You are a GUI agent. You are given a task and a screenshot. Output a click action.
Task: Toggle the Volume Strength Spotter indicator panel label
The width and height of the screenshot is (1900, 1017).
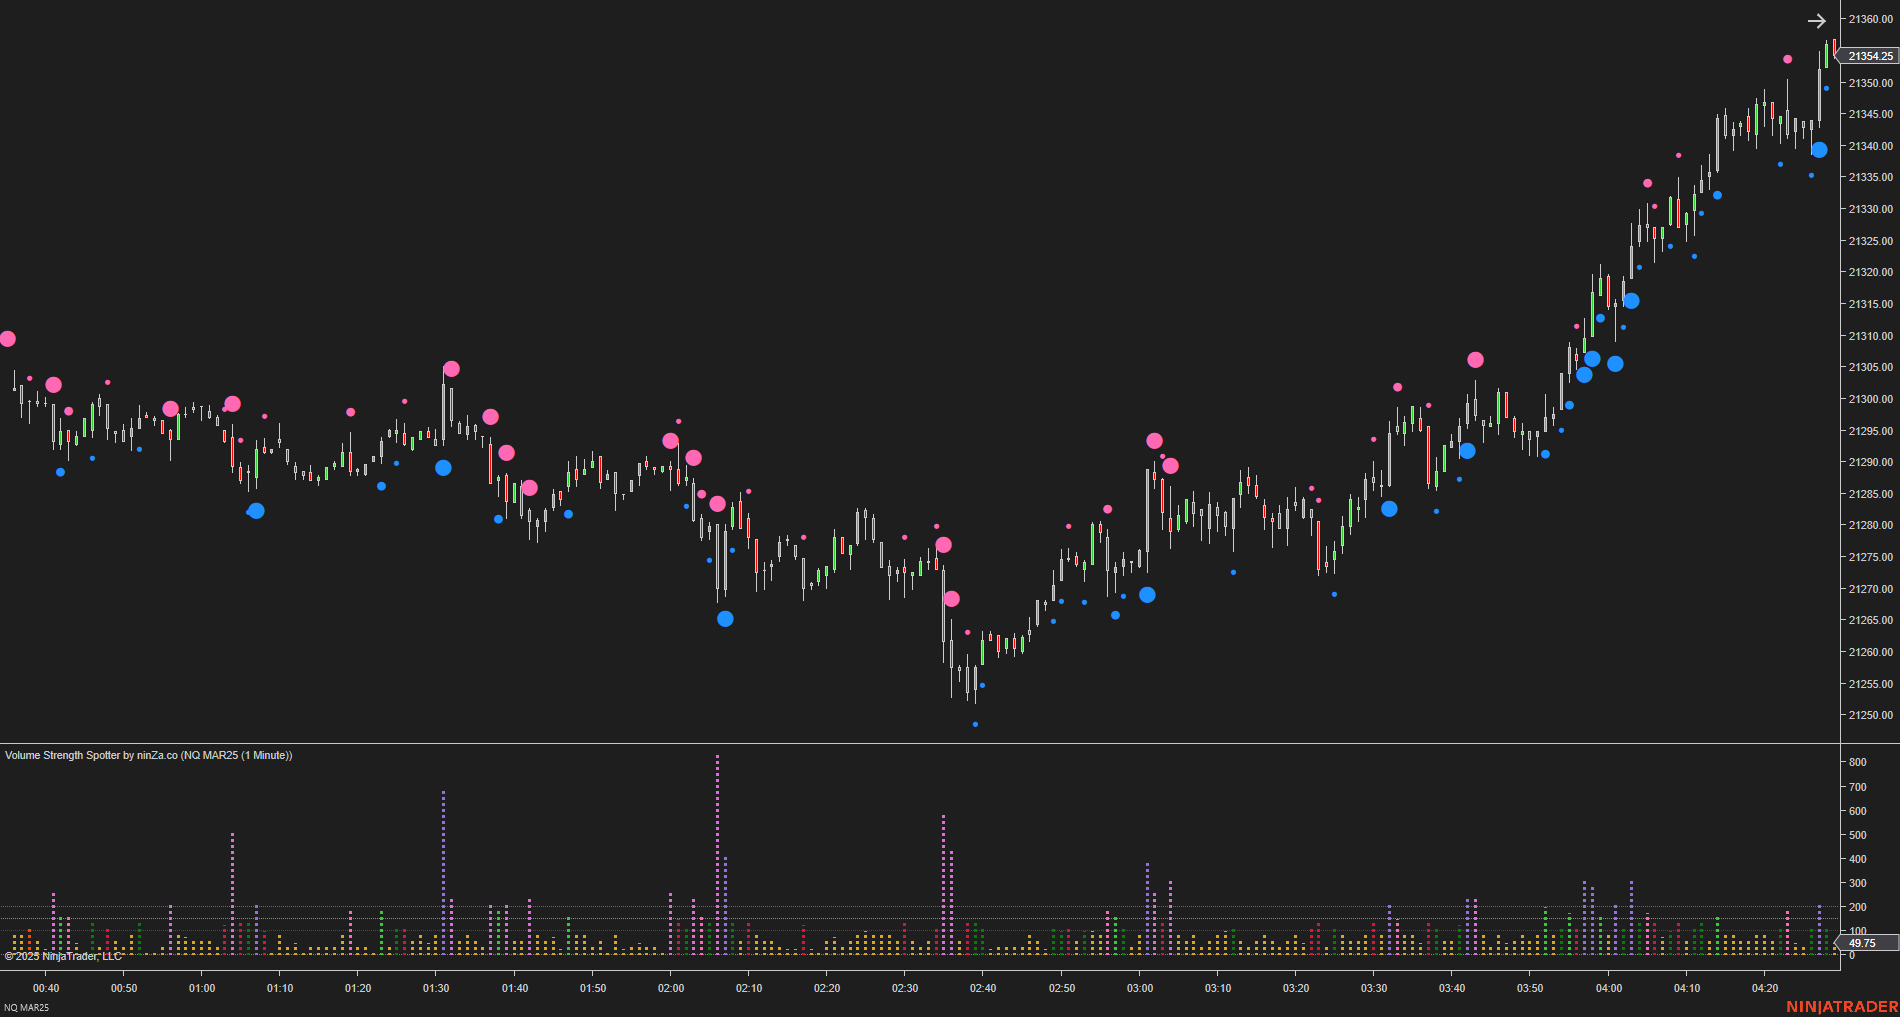click(147, 755)
